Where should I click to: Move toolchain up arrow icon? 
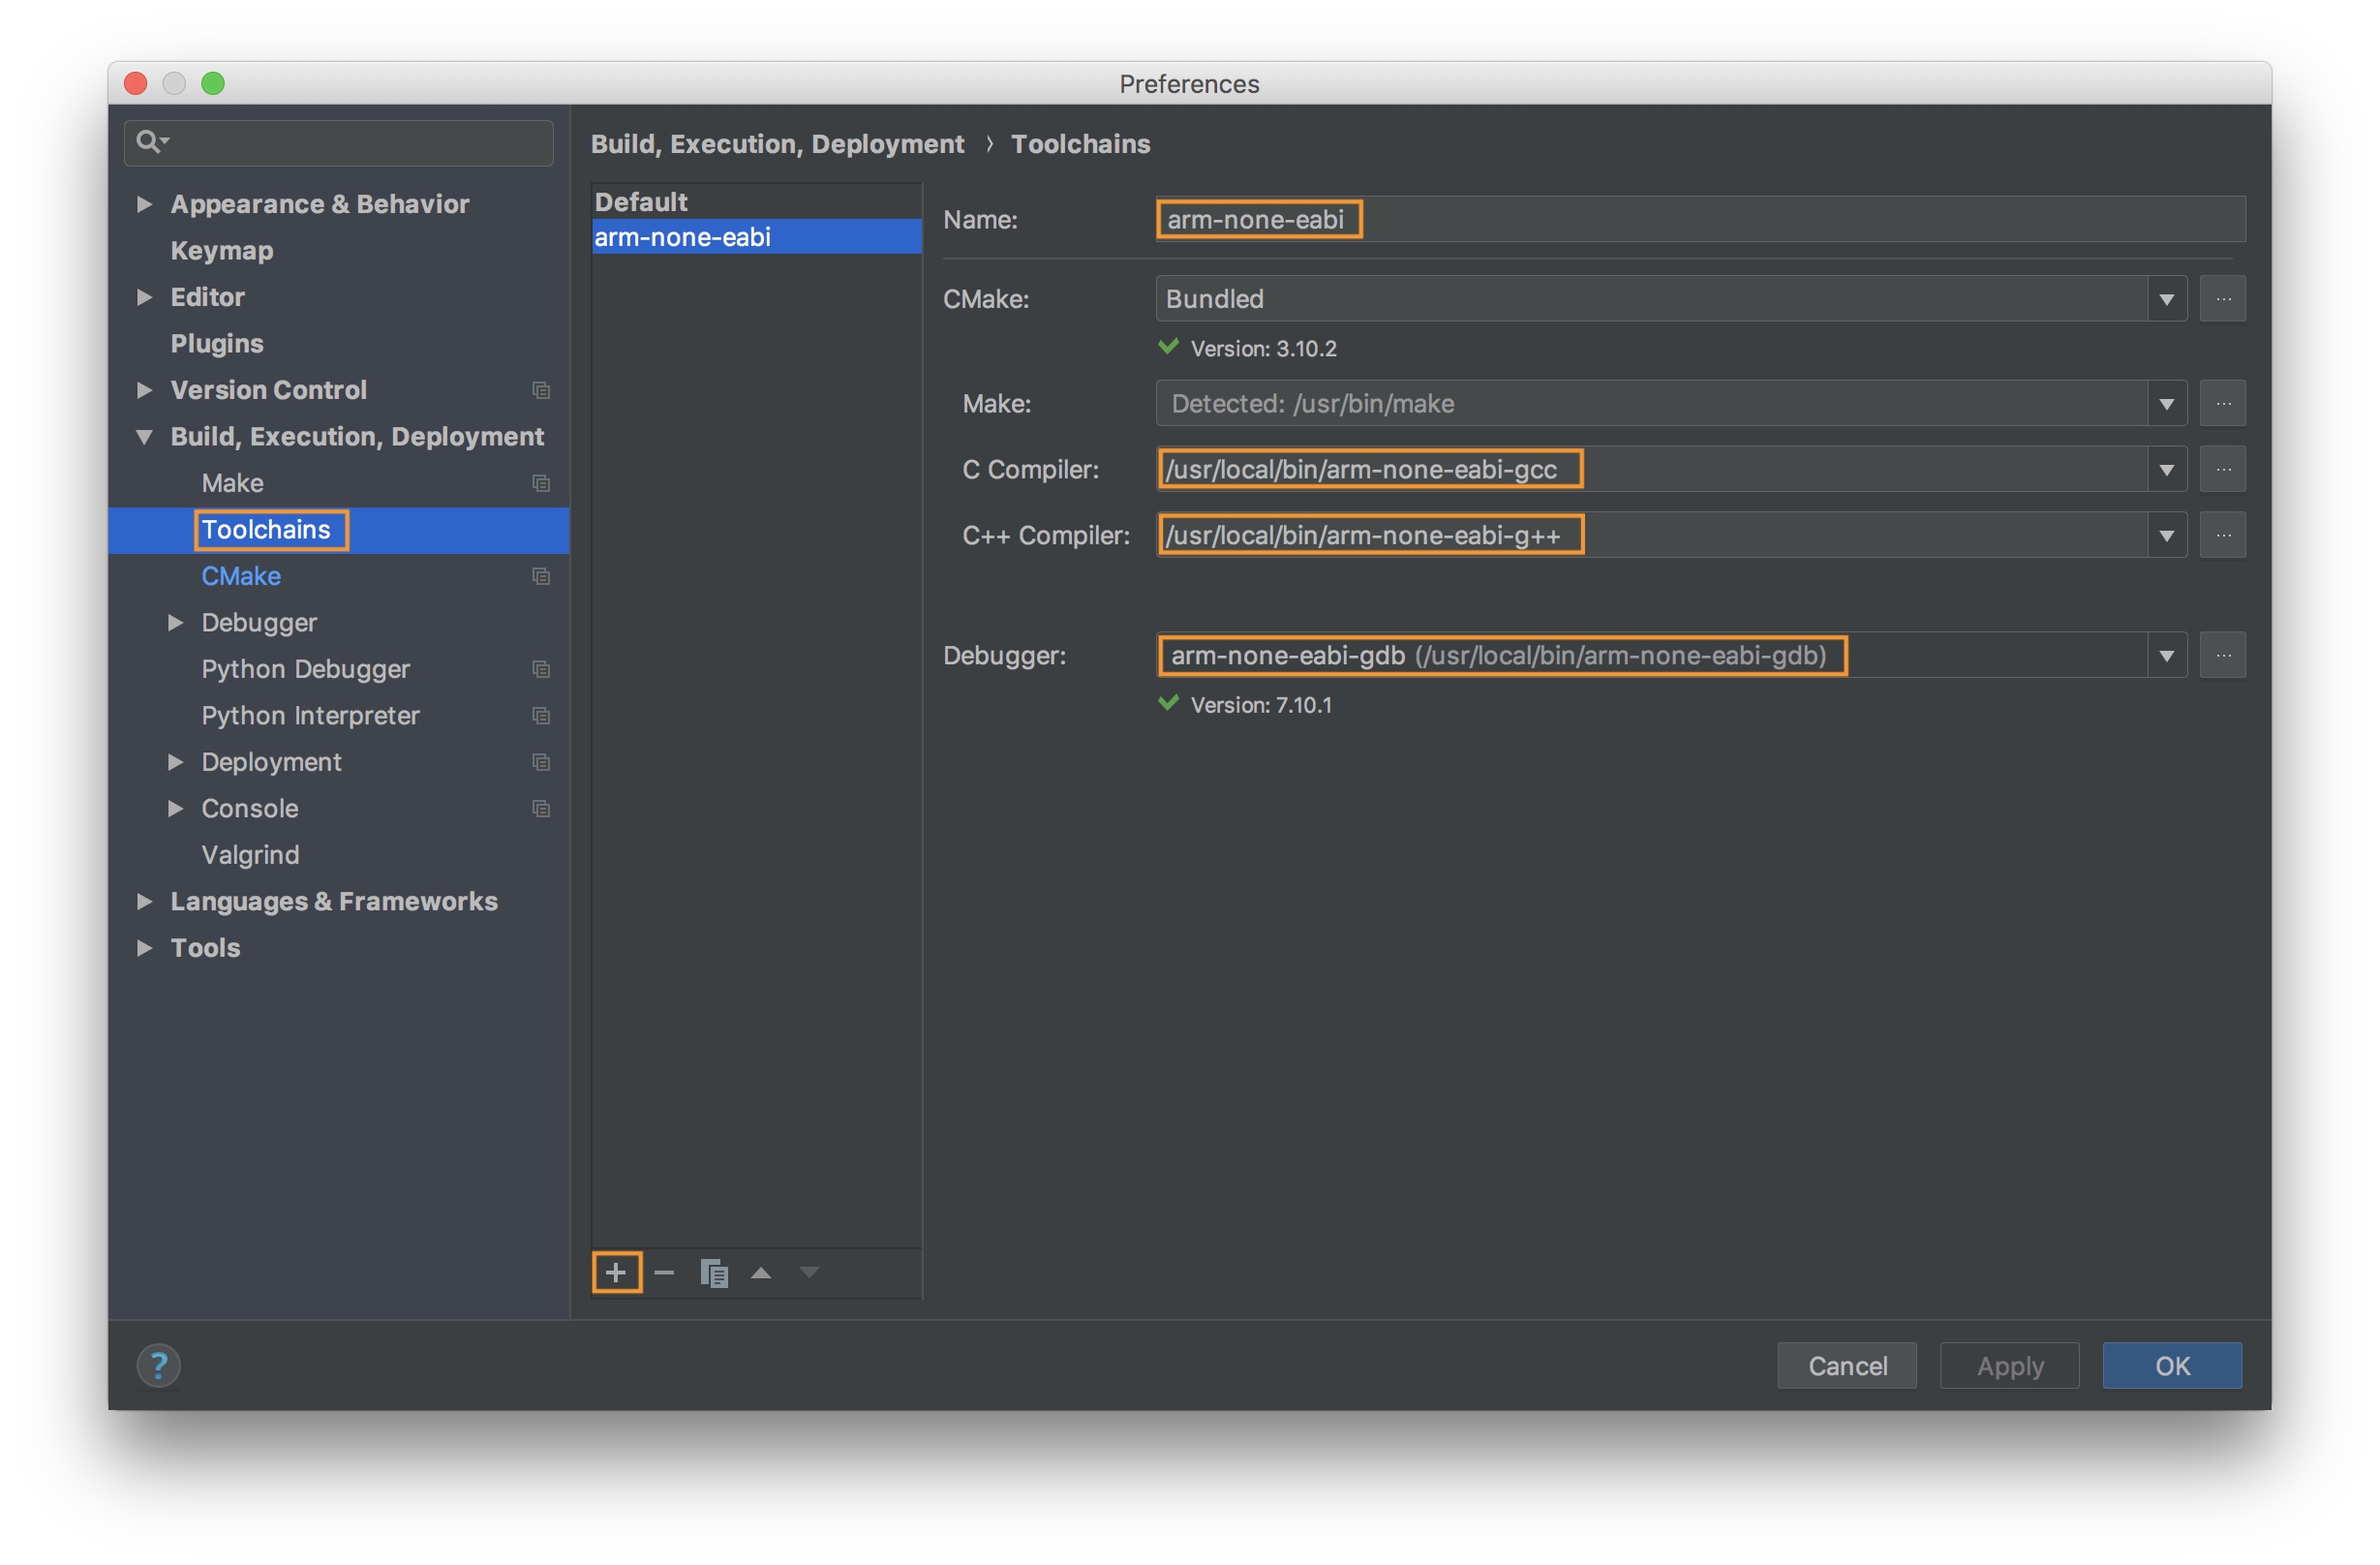click(761, 1272)
